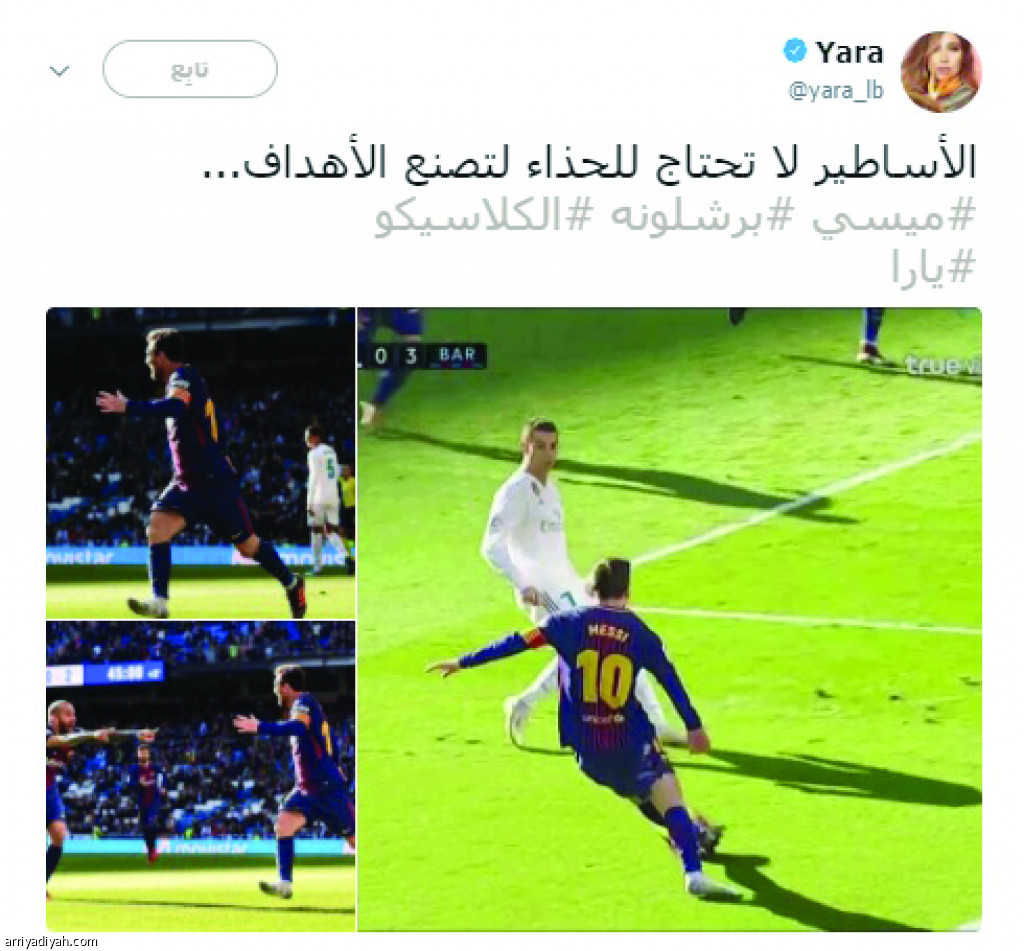Image resolution: width=1024 pixels, height=951 pixels.
Task: Open the top-left Messi celebration photo
Action: (200, 462)
